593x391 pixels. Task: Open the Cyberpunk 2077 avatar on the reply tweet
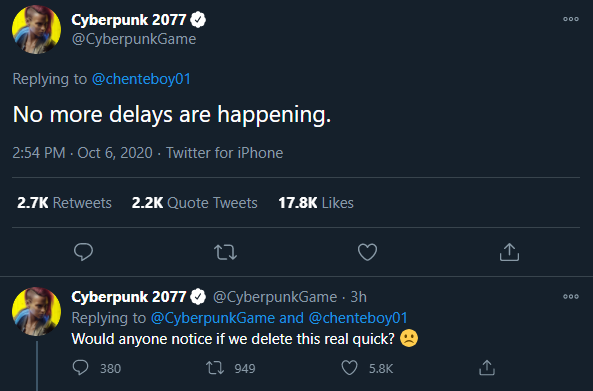(36, 311)
